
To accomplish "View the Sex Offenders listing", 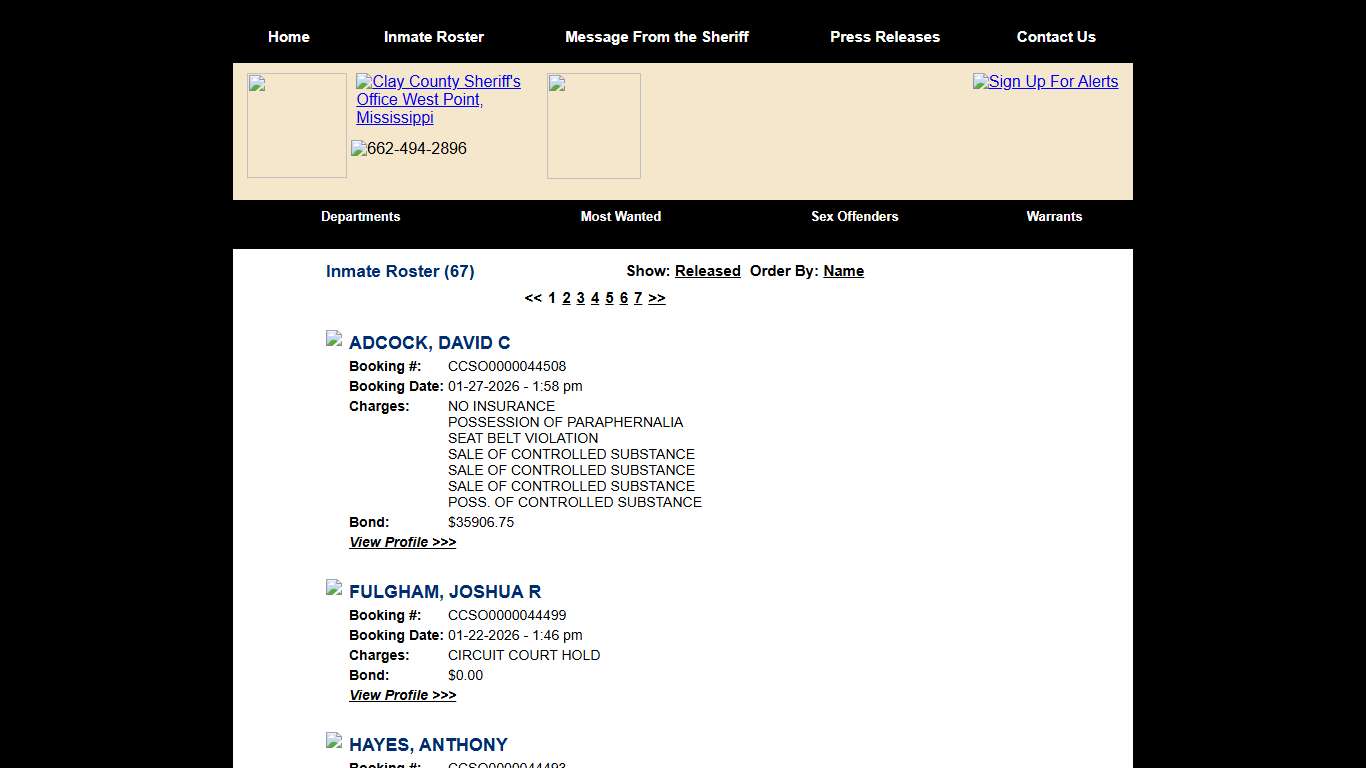I will [x=854, y=217].
